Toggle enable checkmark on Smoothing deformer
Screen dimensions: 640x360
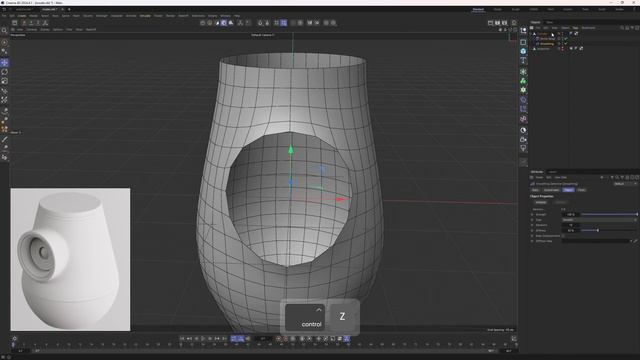pos(566,44)
